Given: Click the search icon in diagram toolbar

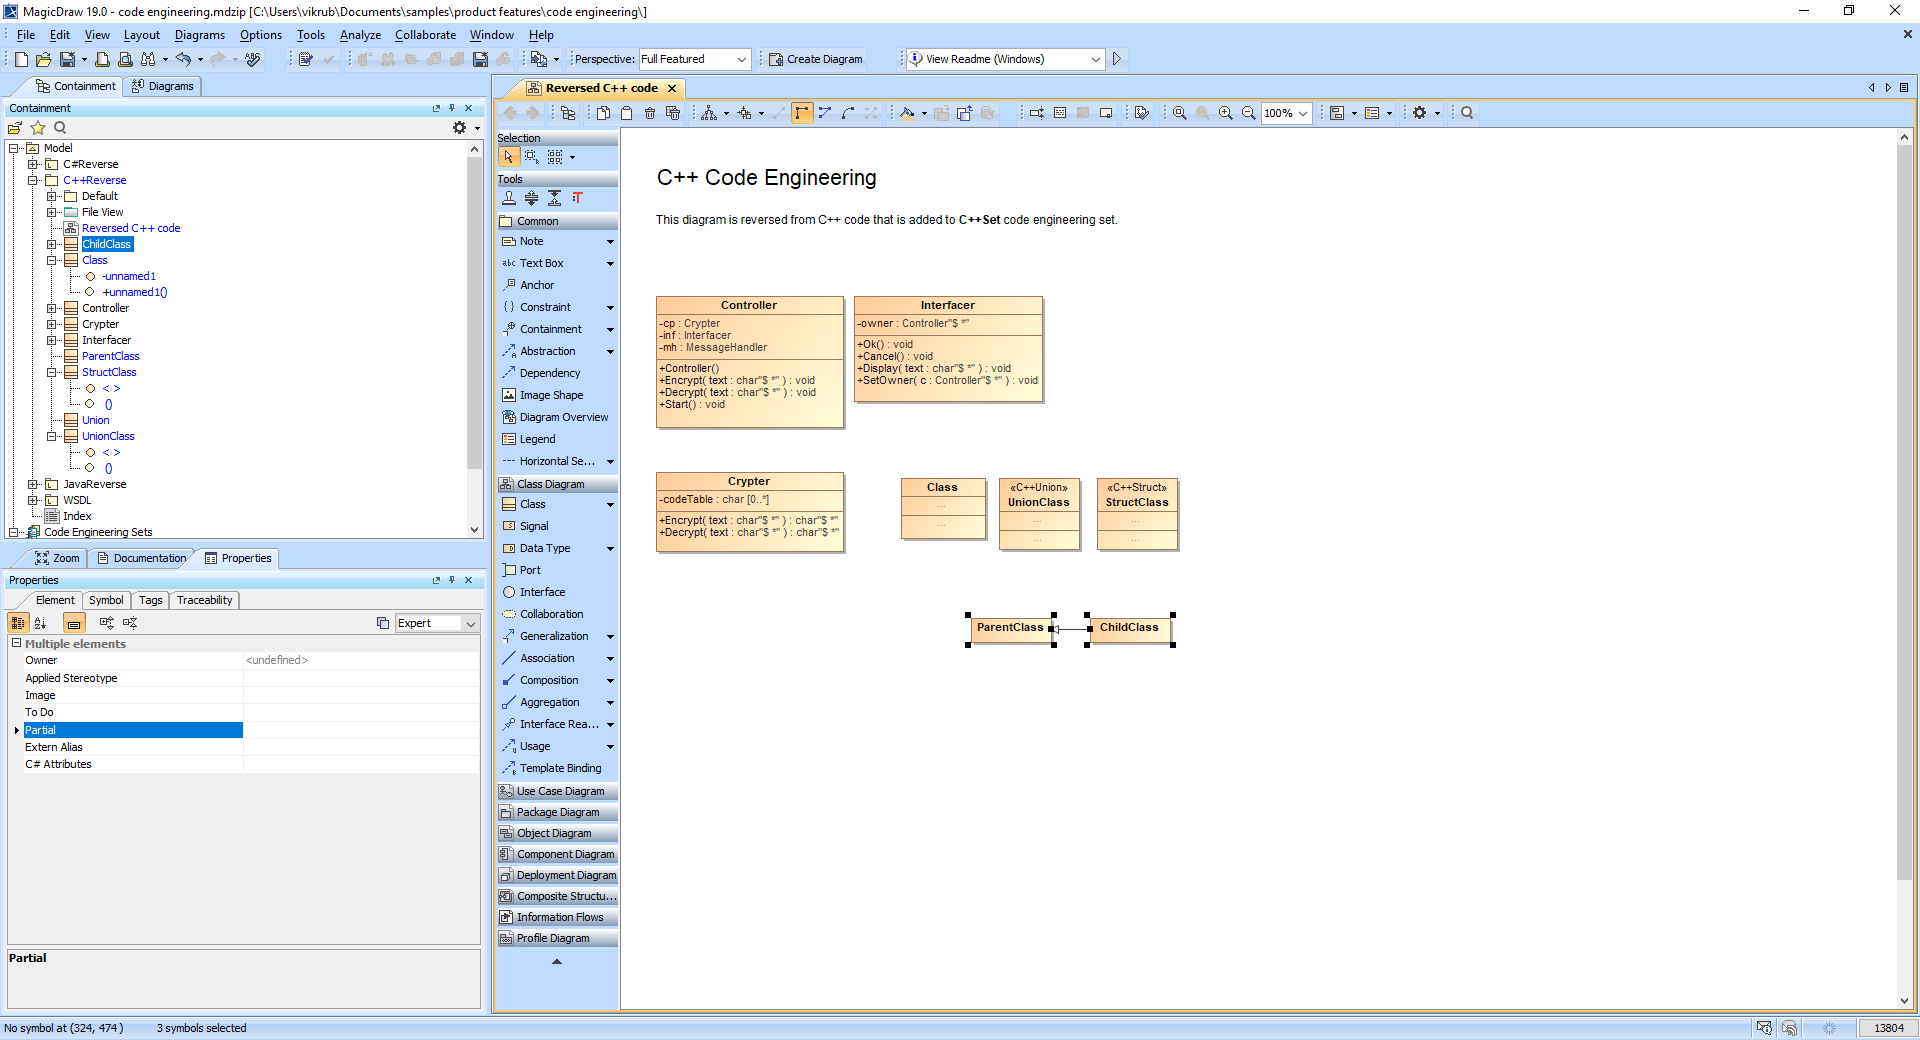Looking at the screenshot, I should (x=1467, y=114).
